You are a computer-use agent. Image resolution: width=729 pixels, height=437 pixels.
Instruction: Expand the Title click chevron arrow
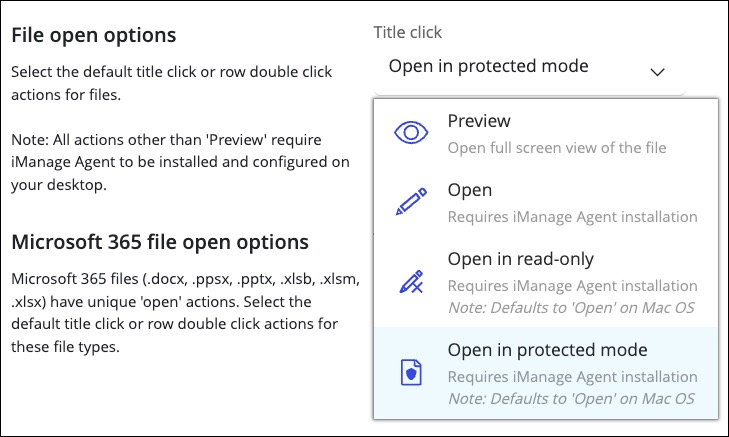point(657,71)
